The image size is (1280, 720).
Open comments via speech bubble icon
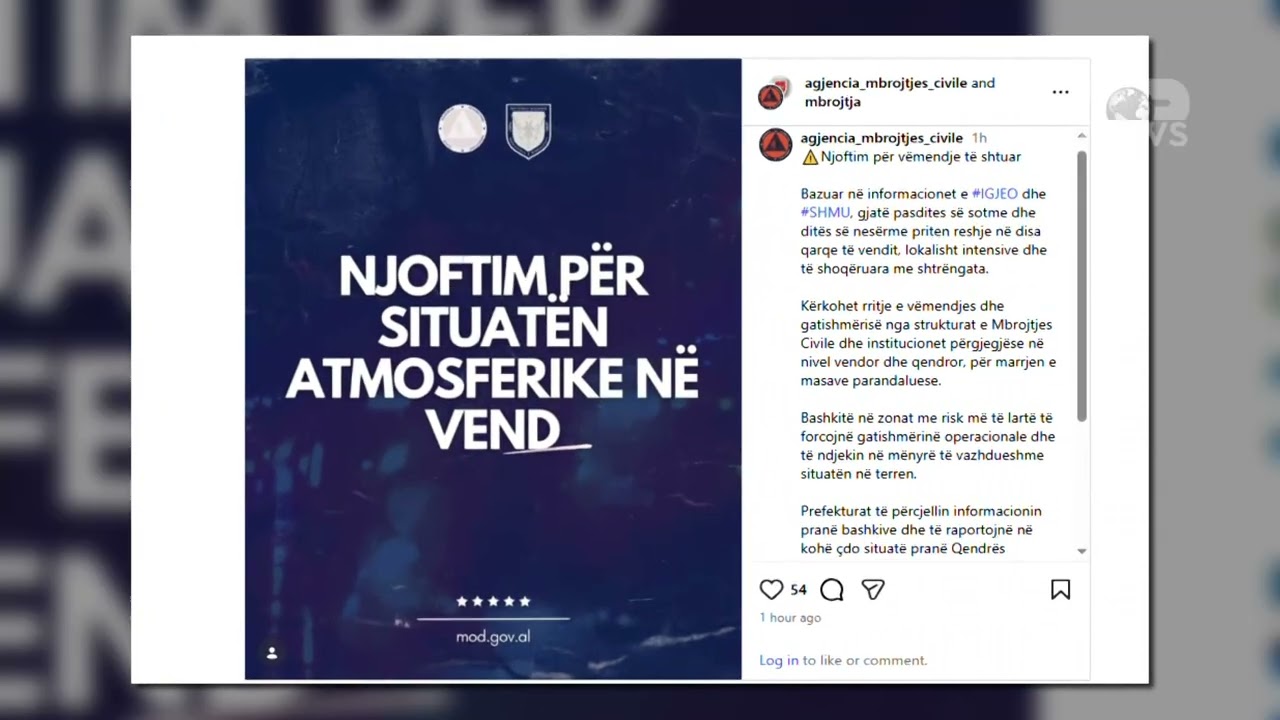pyautogui.click(x=832, y=590)
